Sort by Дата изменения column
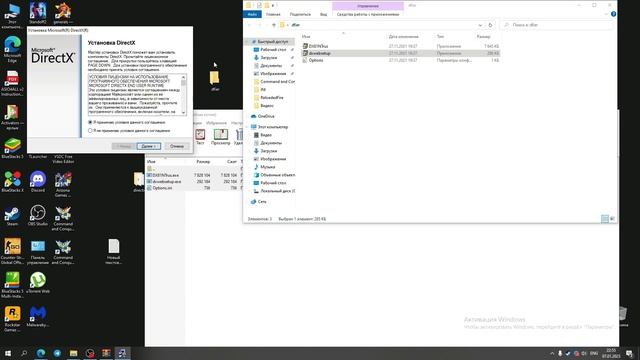Viewport: 640px width, 360px height. pos(404,37)
